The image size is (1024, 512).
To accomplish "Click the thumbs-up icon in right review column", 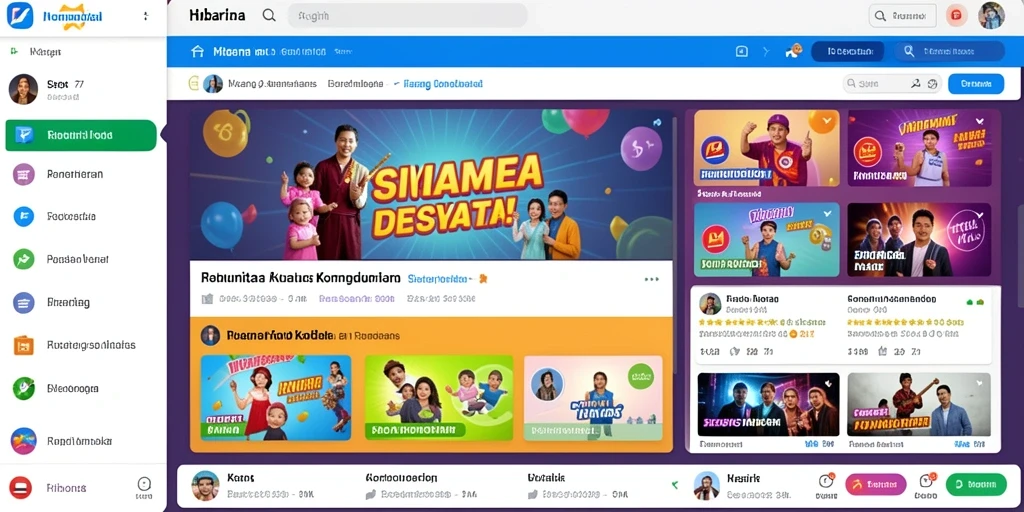I will tap(882, 351).
